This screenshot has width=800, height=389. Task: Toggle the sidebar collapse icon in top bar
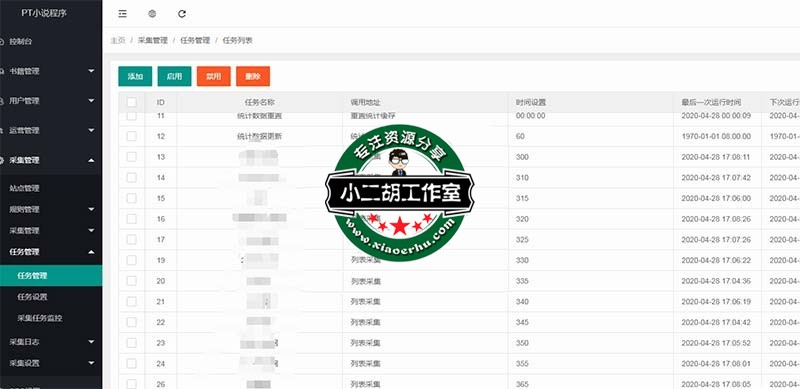(122, 14)
